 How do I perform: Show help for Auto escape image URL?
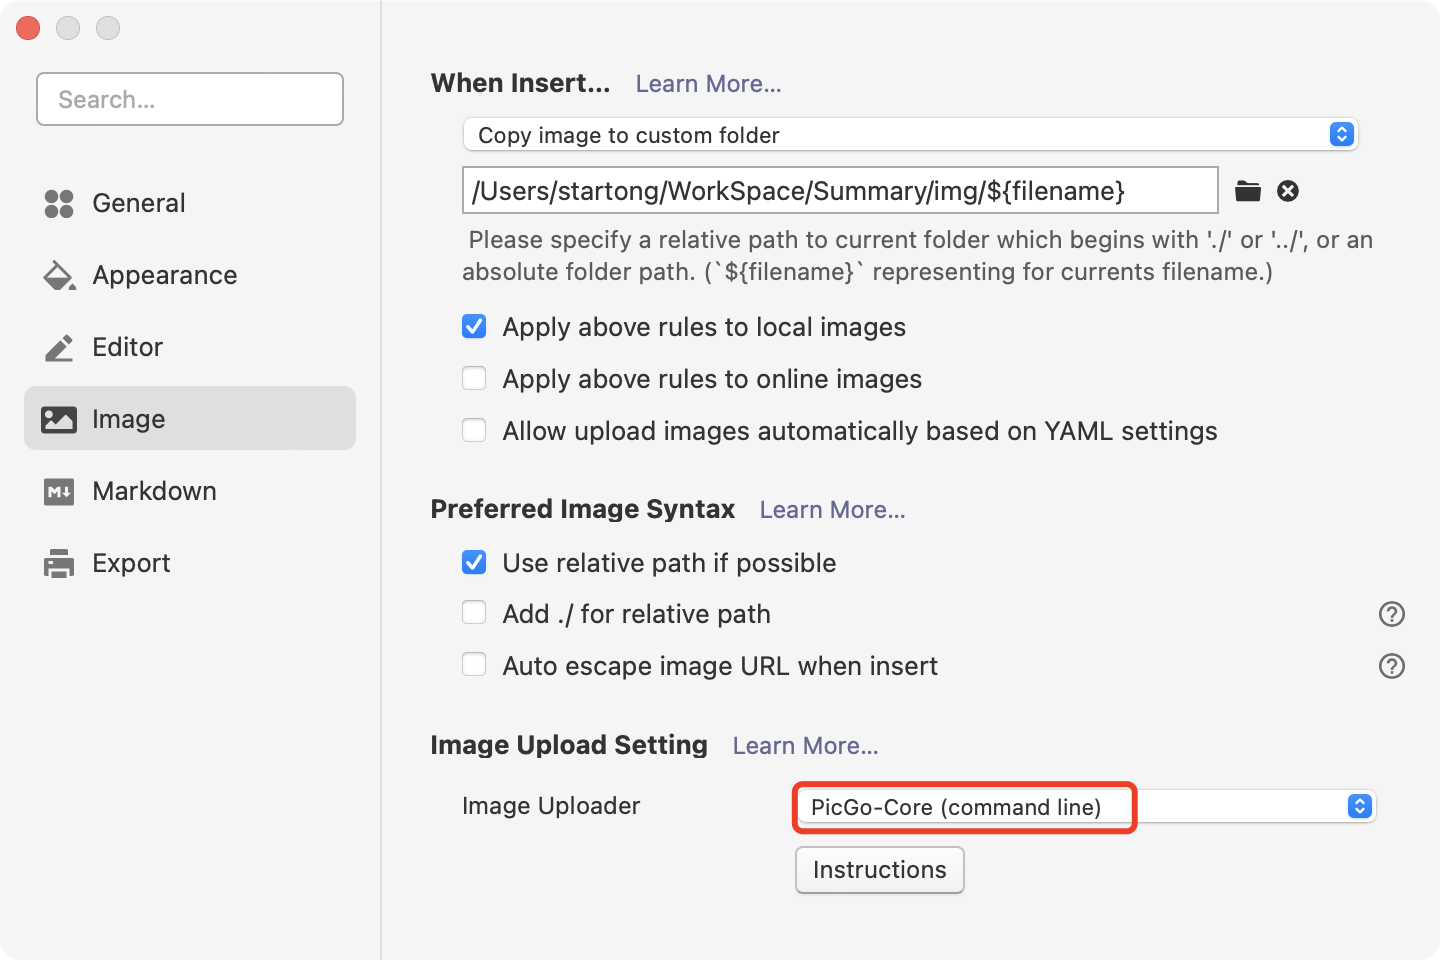point(1392,666)
